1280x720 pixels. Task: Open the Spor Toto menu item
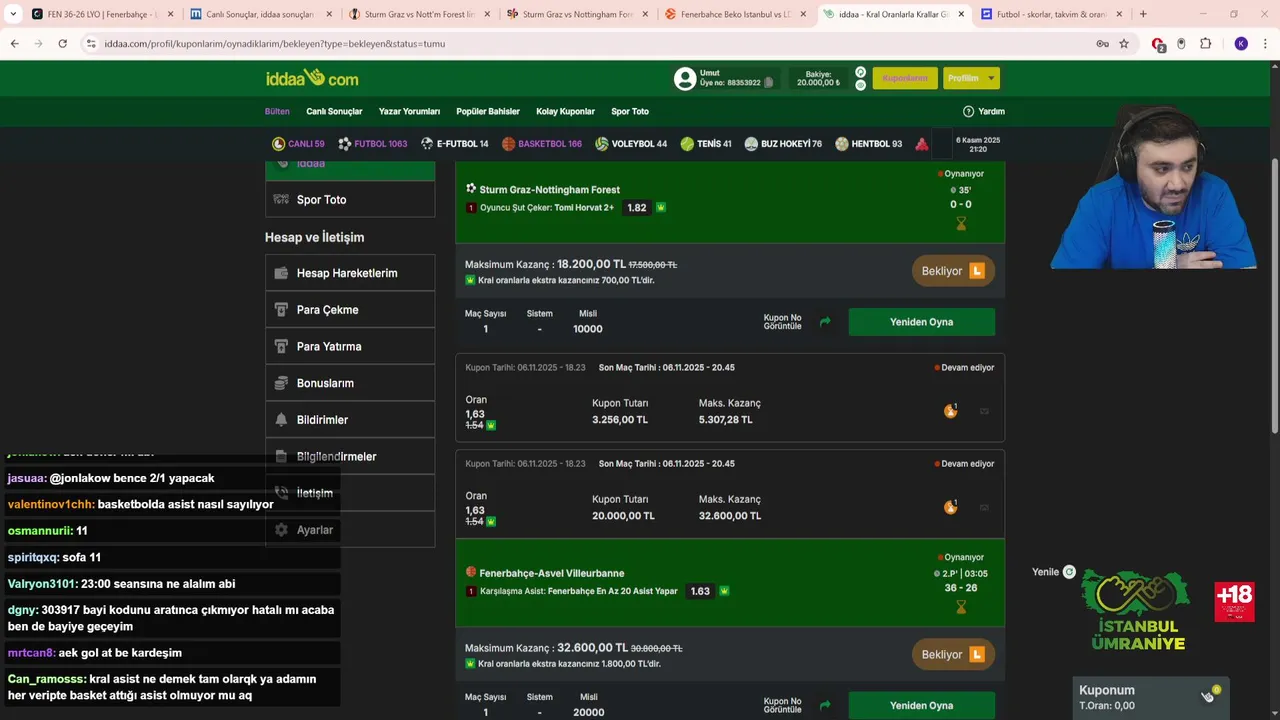click(630, 111)
